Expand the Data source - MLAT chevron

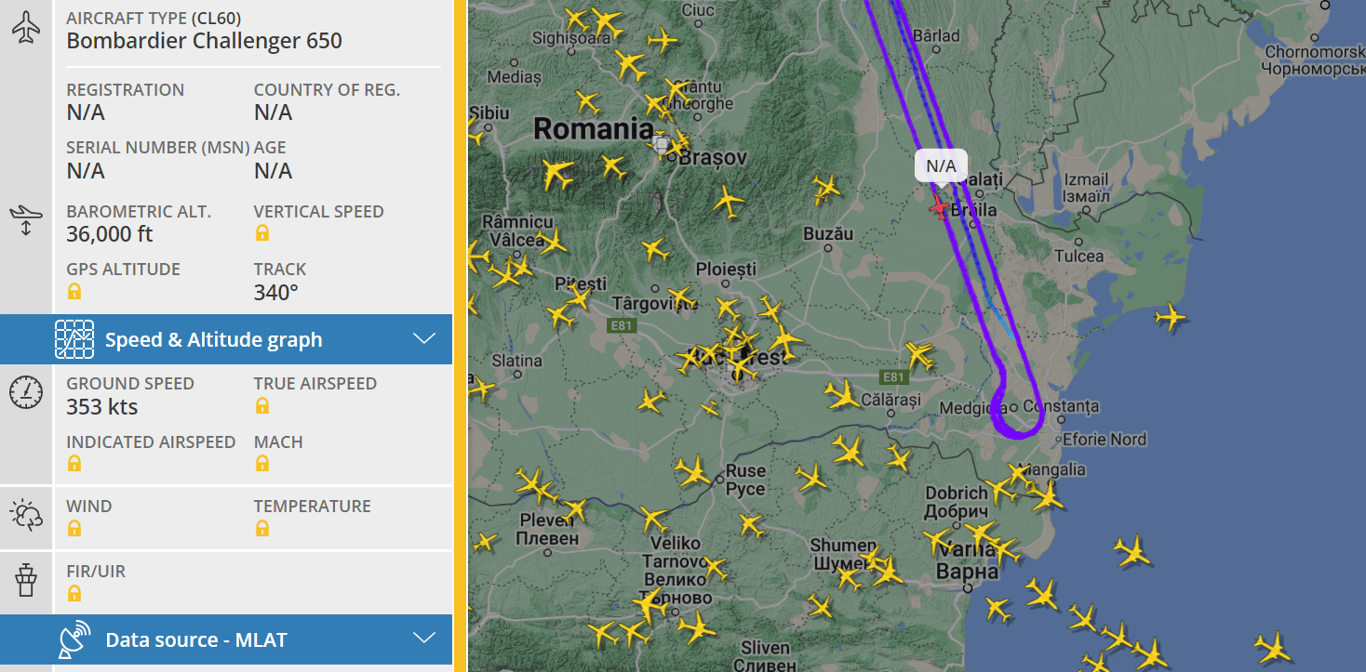coord(425,638)
